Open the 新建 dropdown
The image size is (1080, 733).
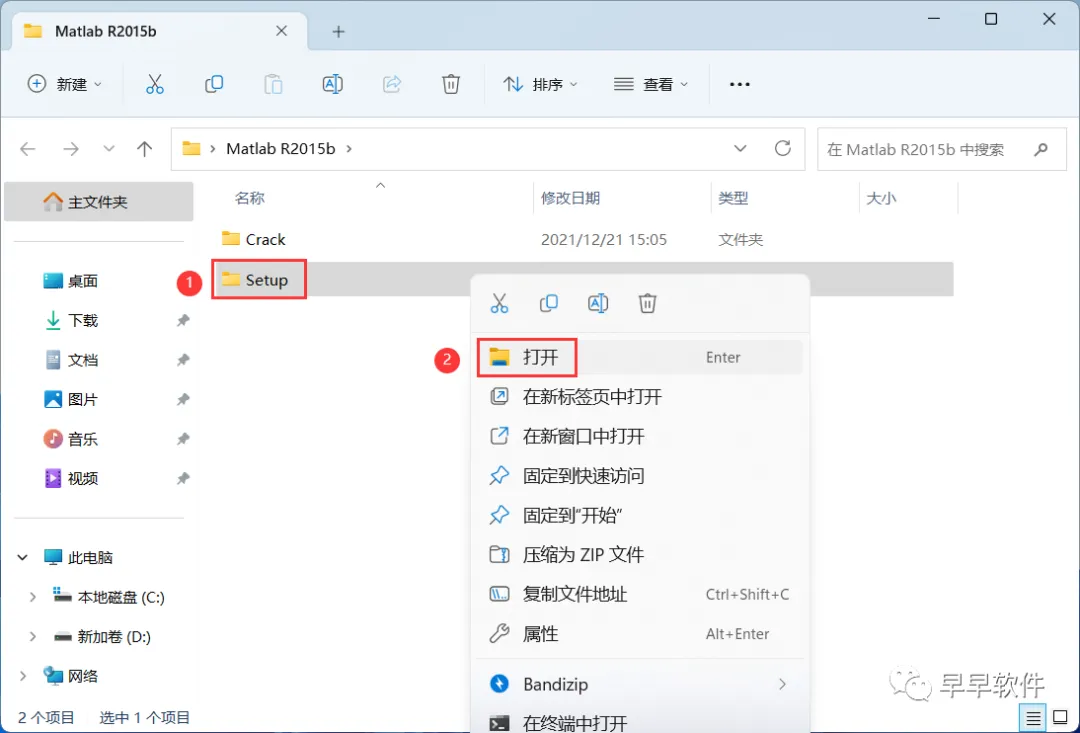pos(65,84)
